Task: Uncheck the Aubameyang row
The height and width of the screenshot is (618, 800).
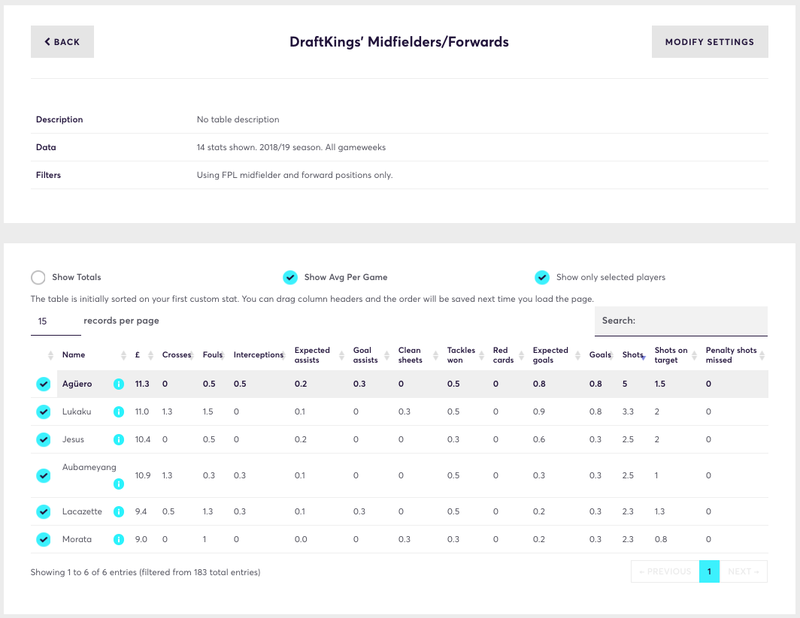Action: (x=43, y=476)
